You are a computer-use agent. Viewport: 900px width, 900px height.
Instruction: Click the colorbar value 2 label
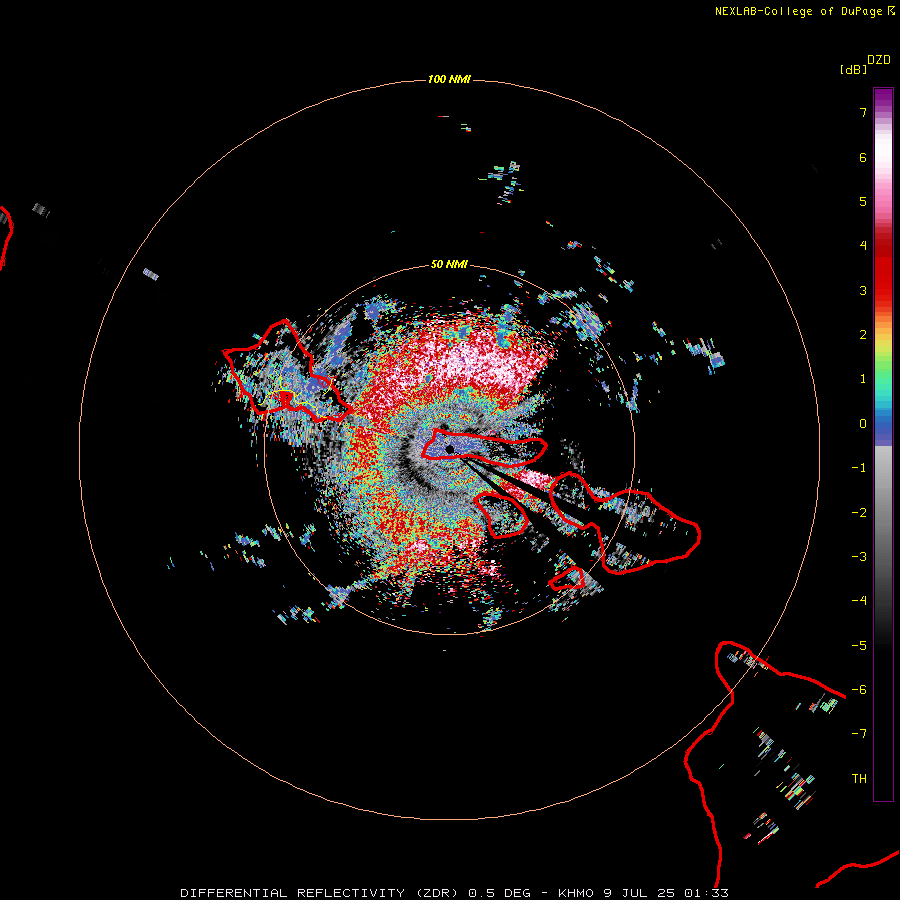pos(863,335)
